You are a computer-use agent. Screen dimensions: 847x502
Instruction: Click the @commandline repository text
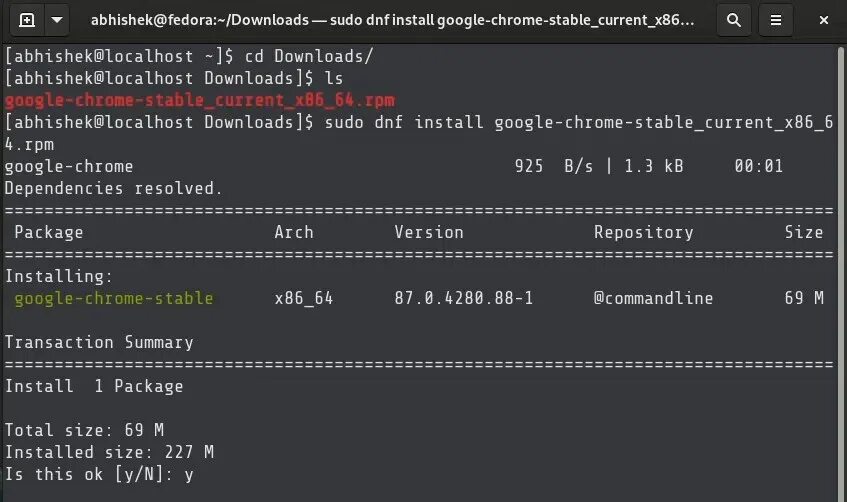click(654, 298)
